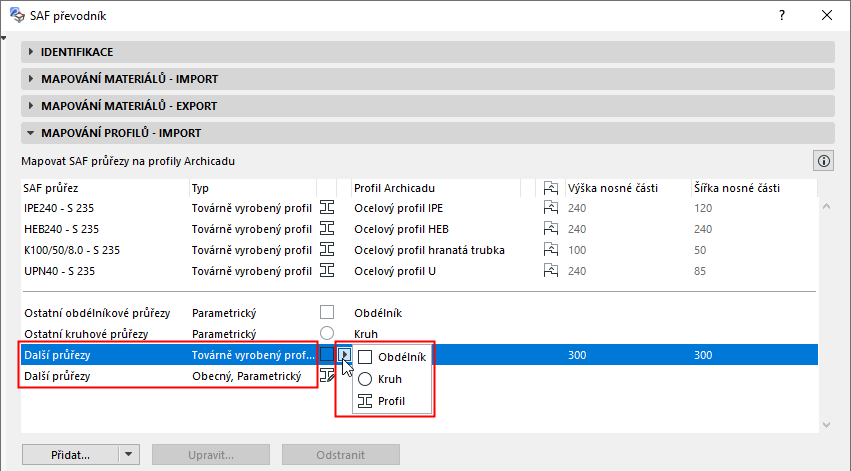Click the circle icon in the Ostatní kruhové průřezy row
The height and width of the screenshot is (471, 851).
pyautogui.click(x=327, y=334)
